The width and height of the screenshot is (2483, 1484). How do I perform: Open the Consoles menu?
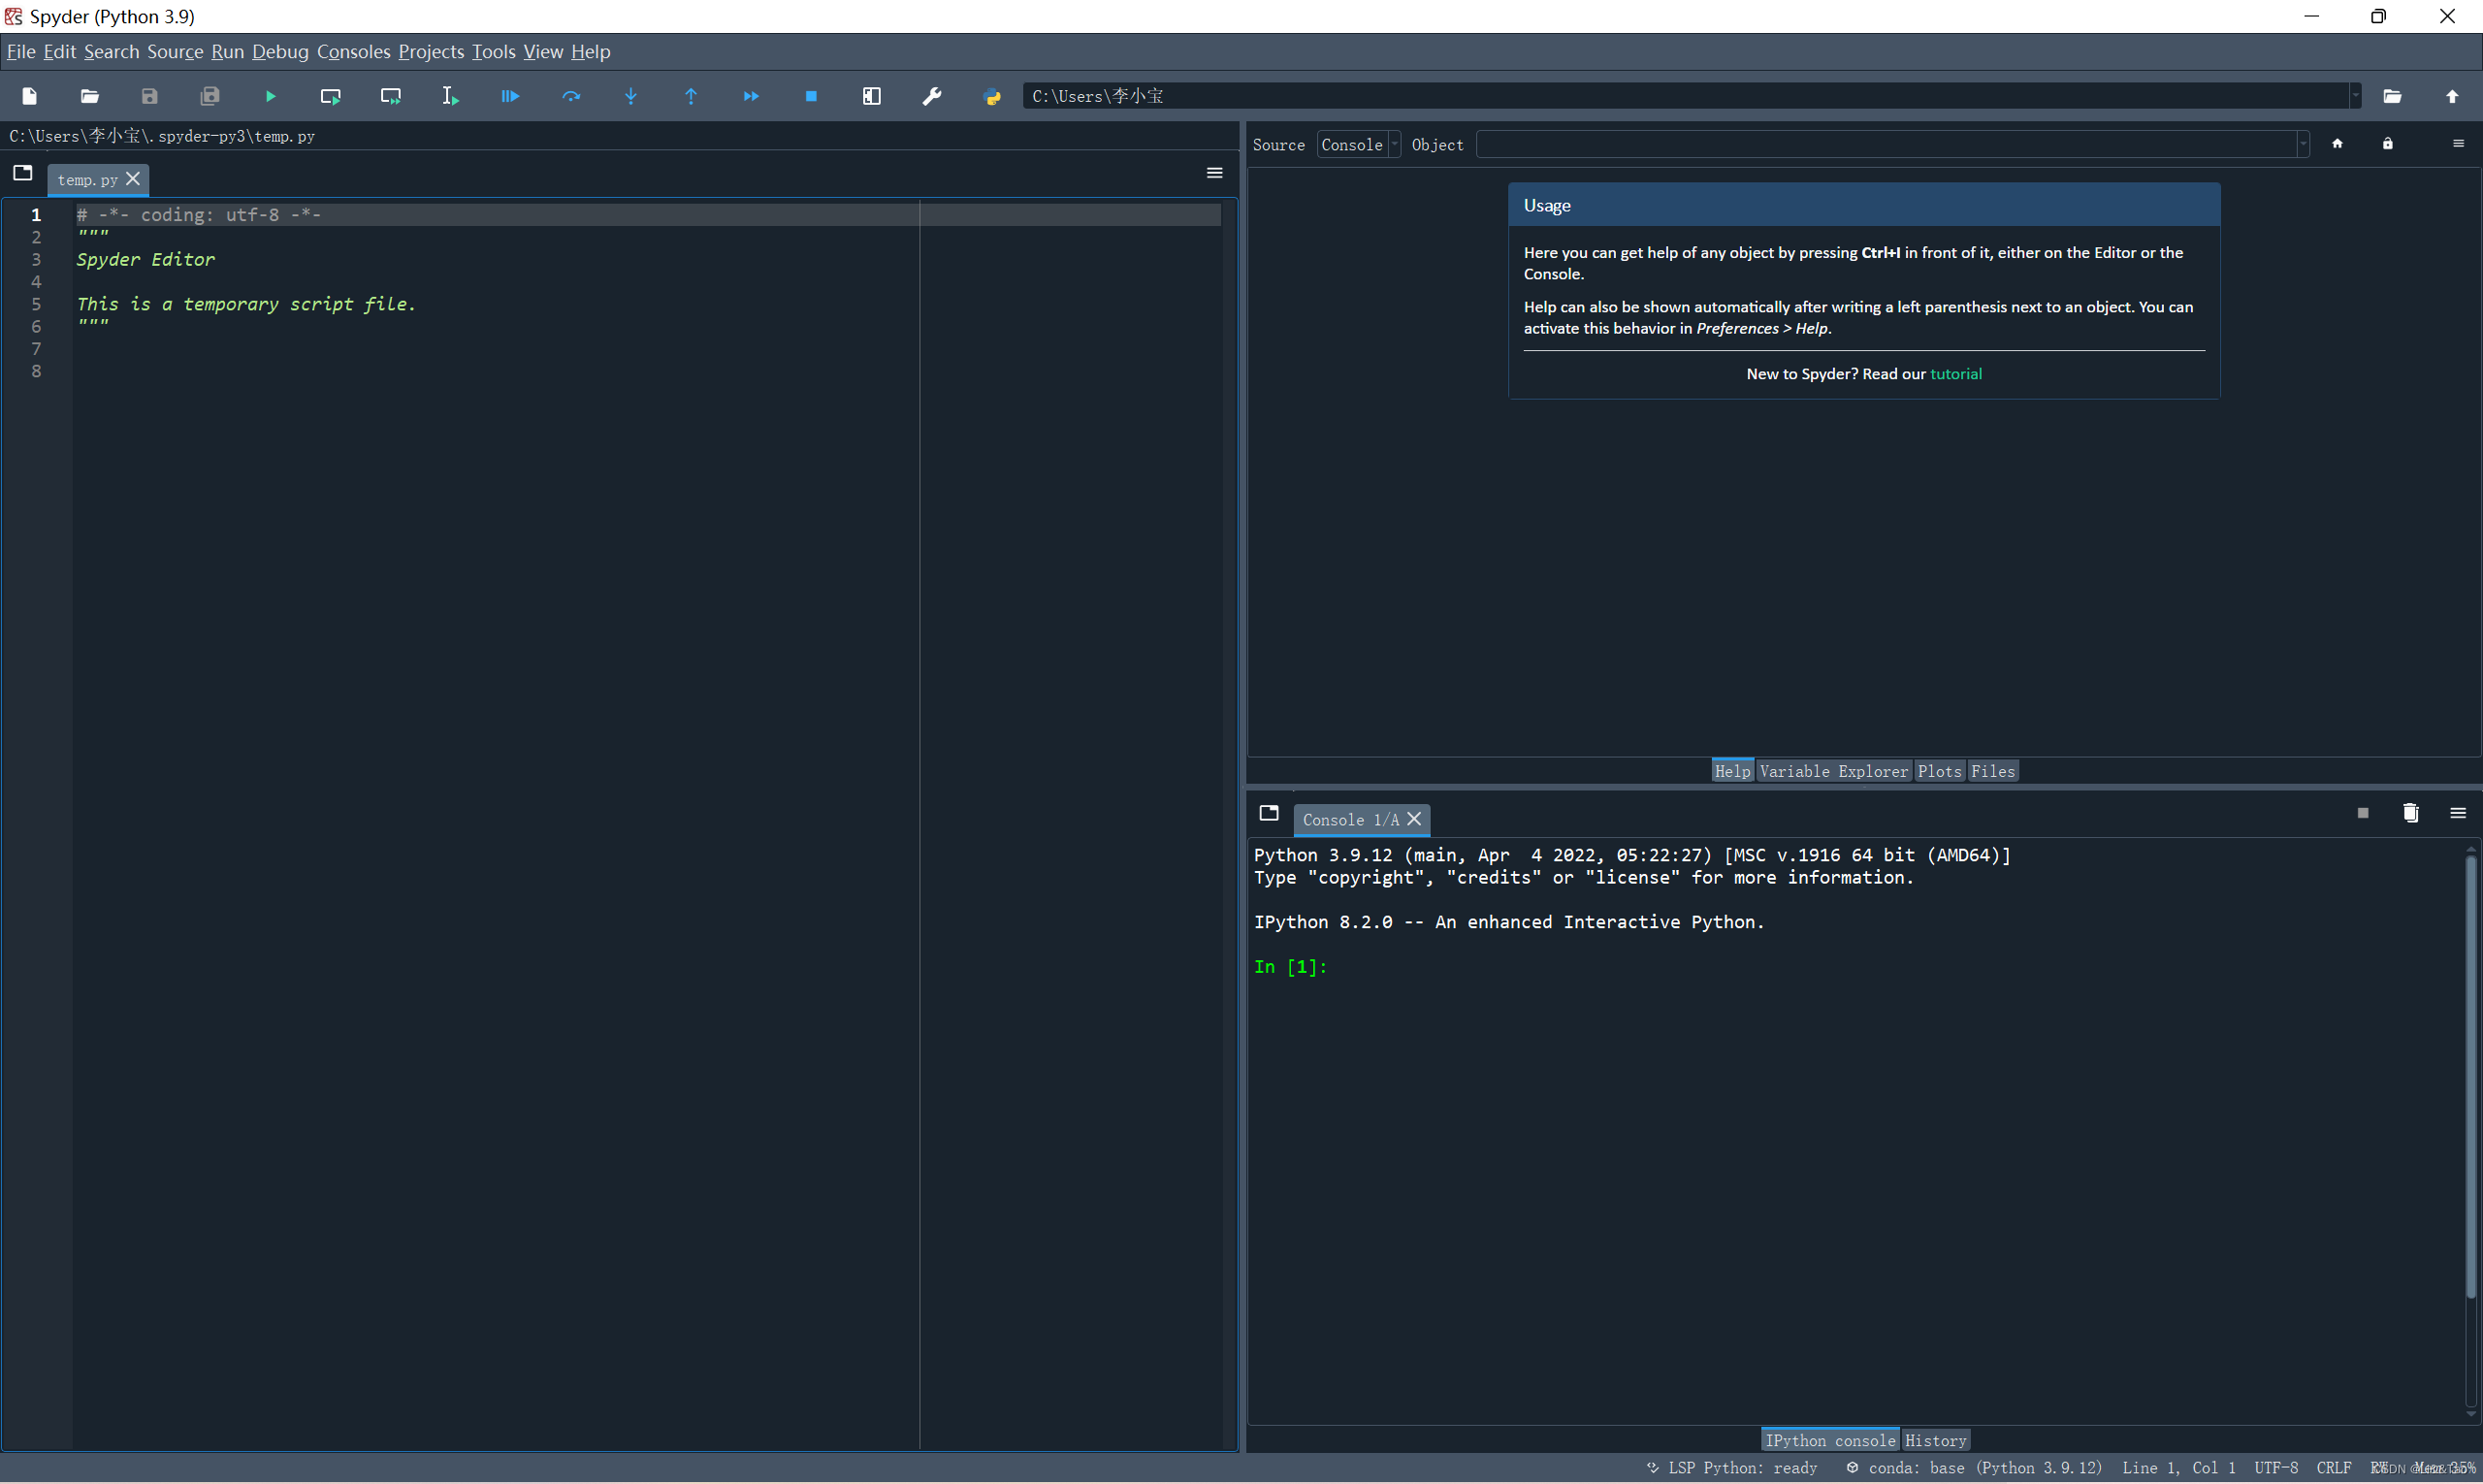click(353, 52)
